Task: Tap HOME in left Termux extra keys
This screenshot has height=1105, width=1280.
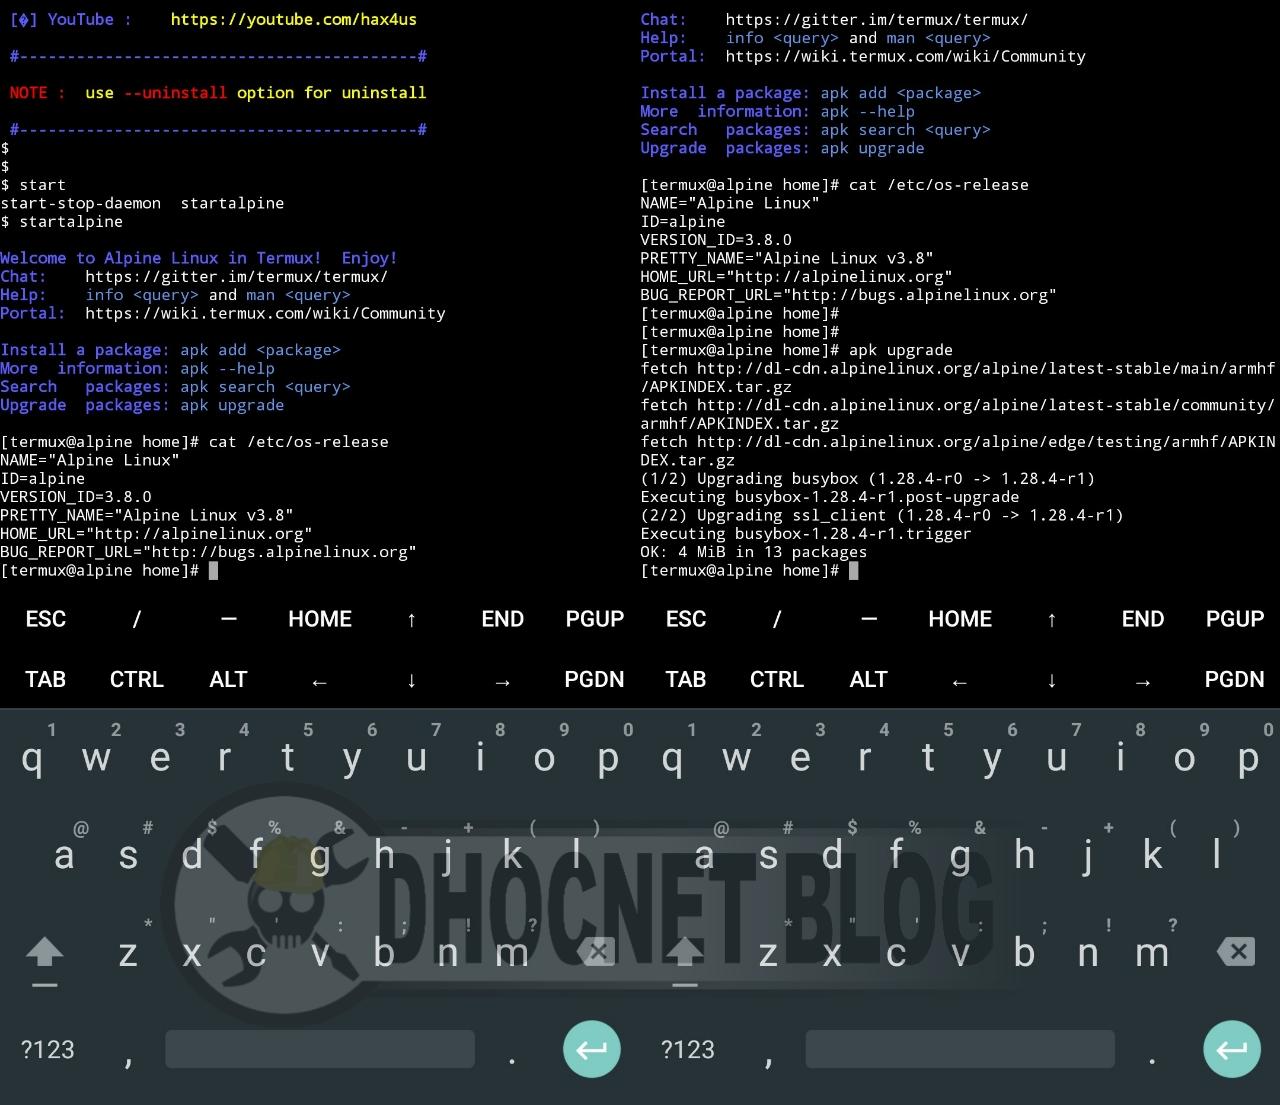Action: 320,619
